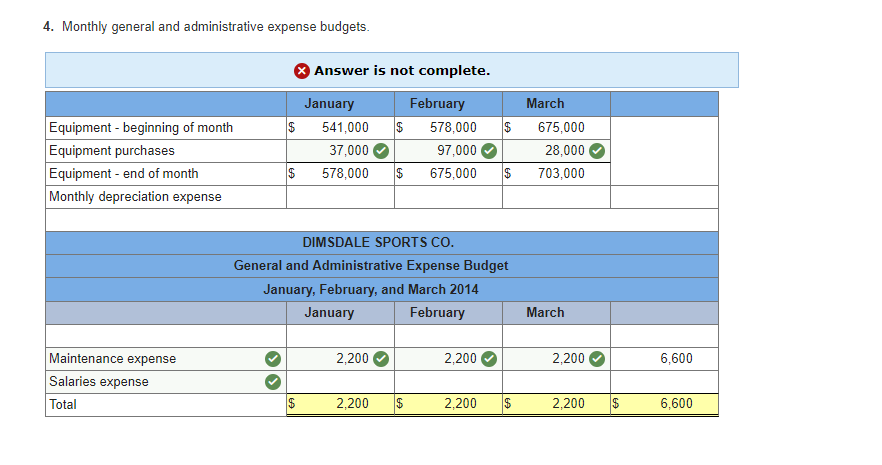Click March end of month value 703,000
Image resolution: width=882 pixels, height=465 pixels.
coord(561,174)
